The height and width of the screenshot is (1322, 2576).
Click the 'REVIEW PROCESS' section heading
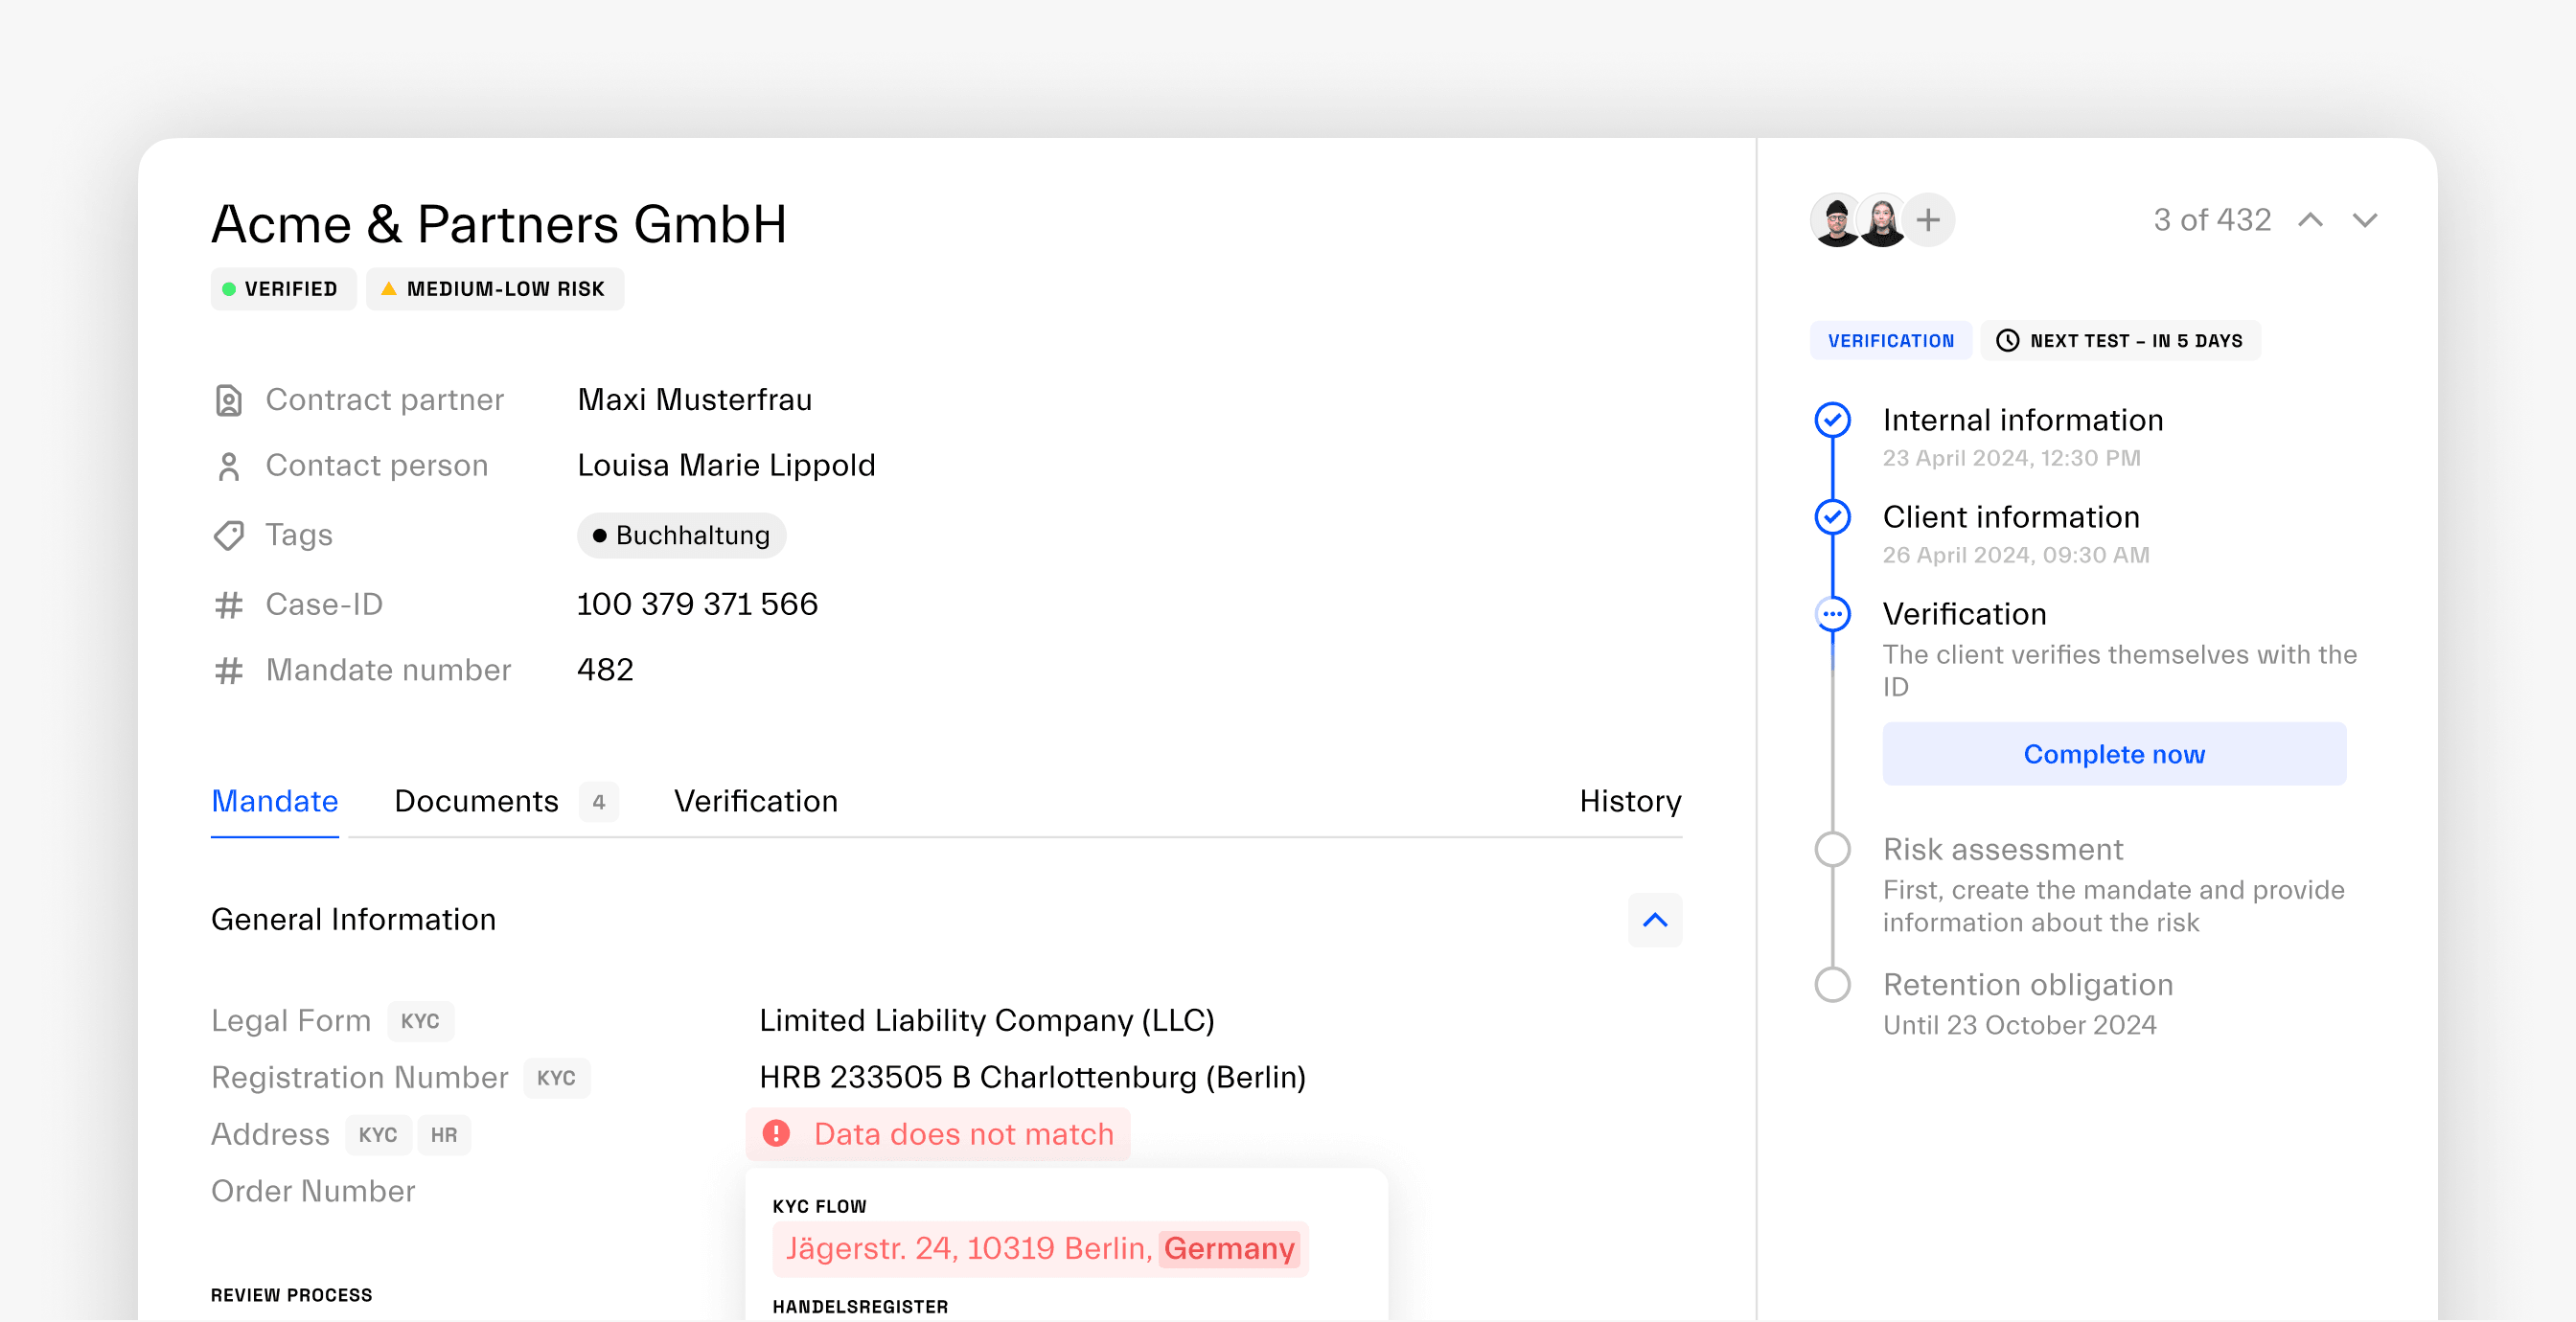[x=291, y=1295]
